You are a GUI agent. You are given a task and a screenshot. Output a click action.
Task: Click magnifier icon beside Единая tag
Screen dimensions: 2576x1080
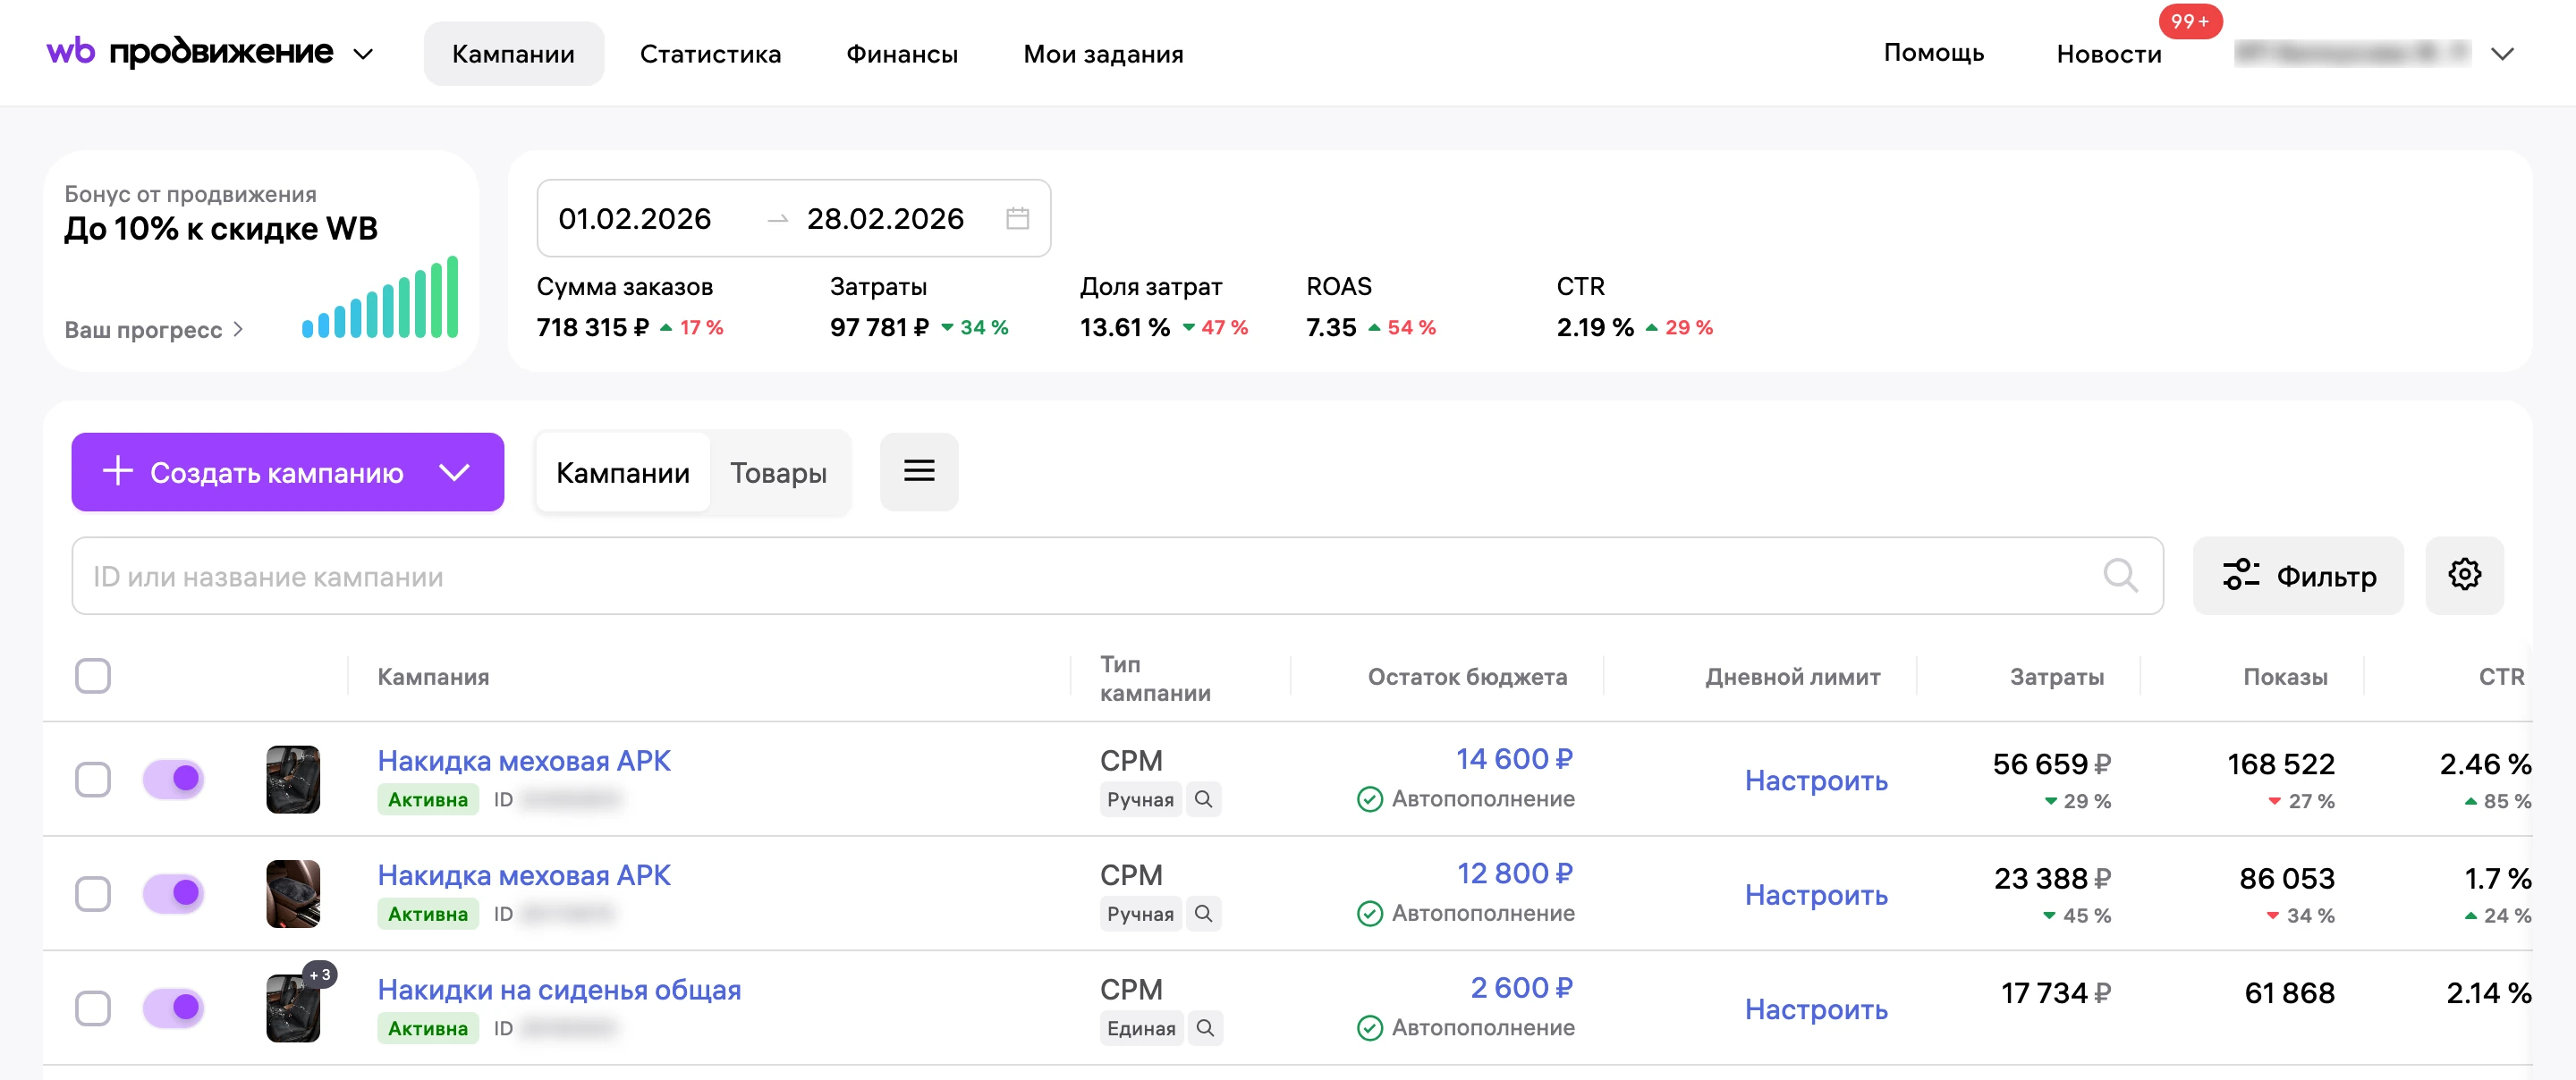pyautogui.click(x=1206, y=1028)
